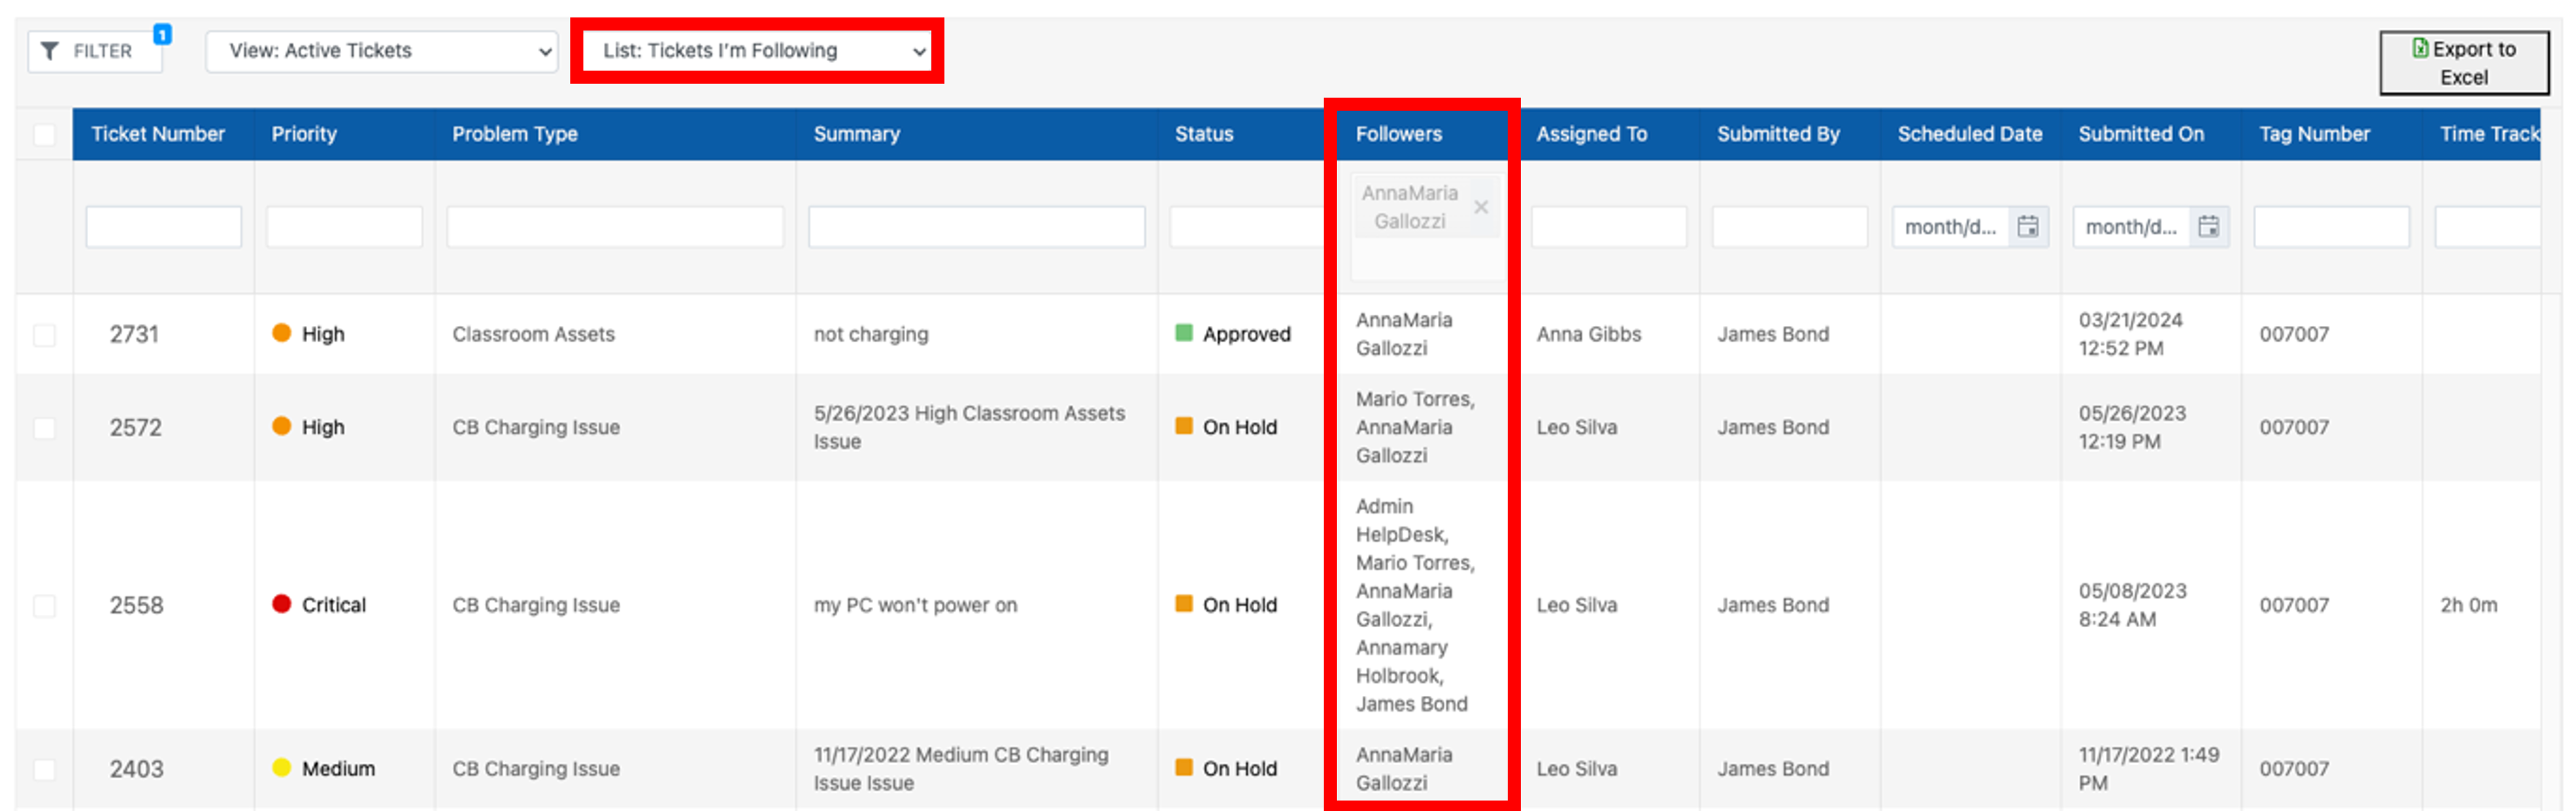Open the Submitted On calendar picker
Screen dimensions: 2576x811
[2208, 227]
